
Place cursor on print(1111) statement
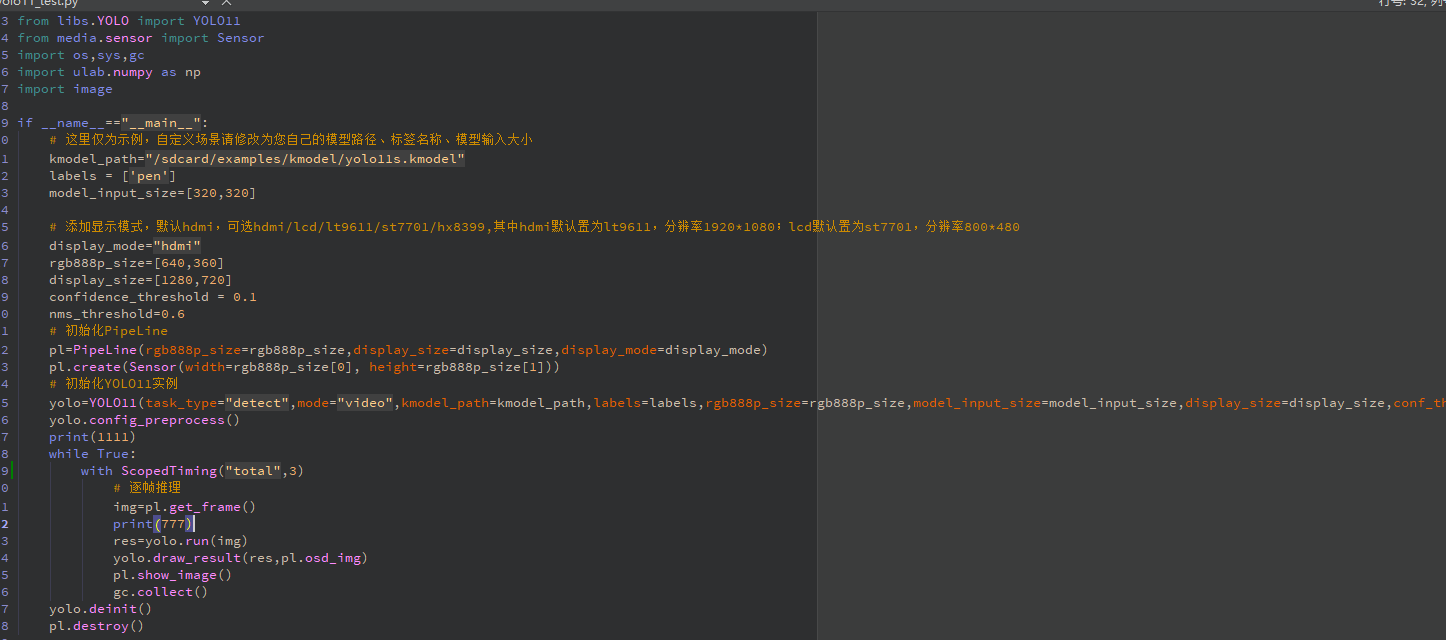pyautogui.click(x=91, y=437)
